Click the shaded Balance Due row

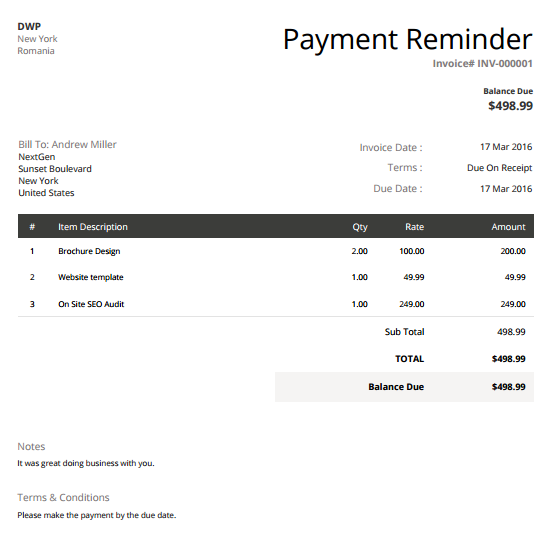click(404, 387)
